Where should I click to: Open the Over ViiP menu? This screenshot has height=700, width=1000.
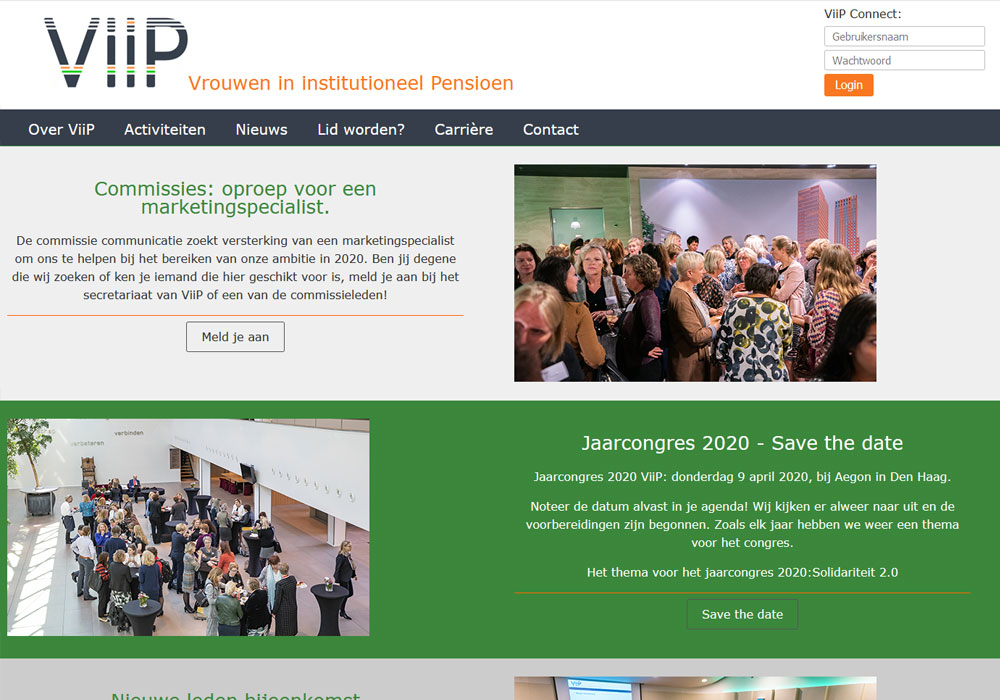tap(61, 129)
